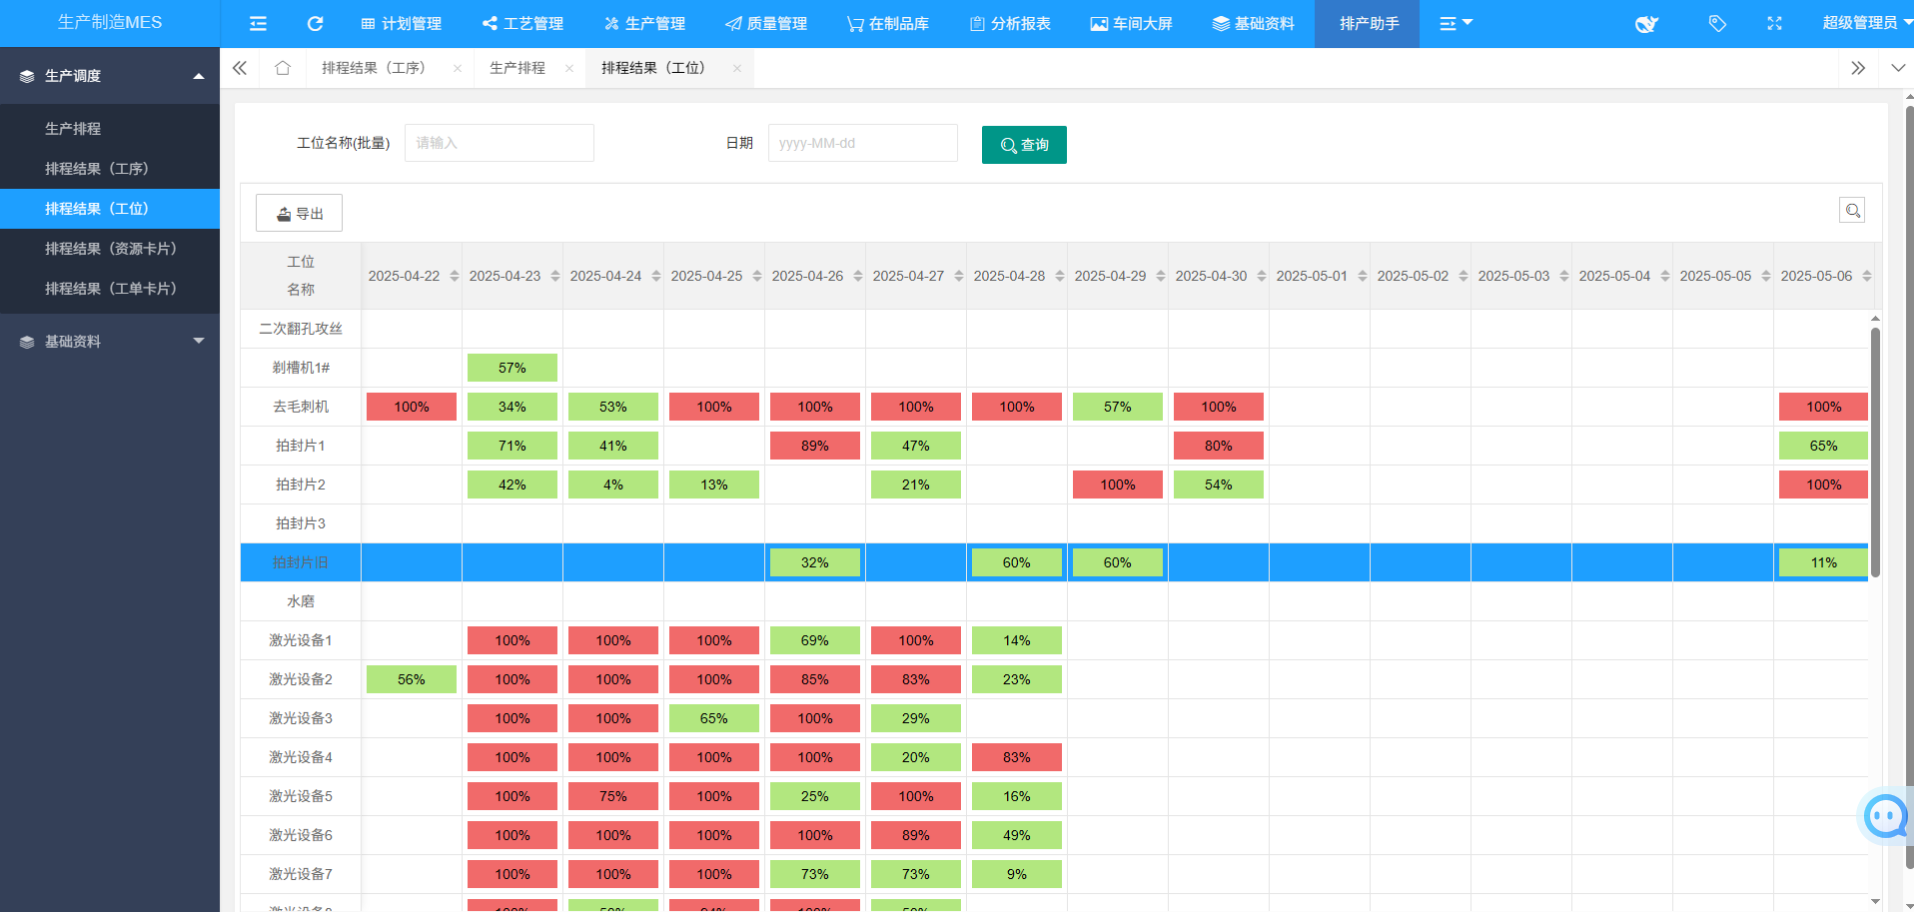1914x912 pixels.
Task: Sort by the 2025-04-22 column
Action: [454, 276]
